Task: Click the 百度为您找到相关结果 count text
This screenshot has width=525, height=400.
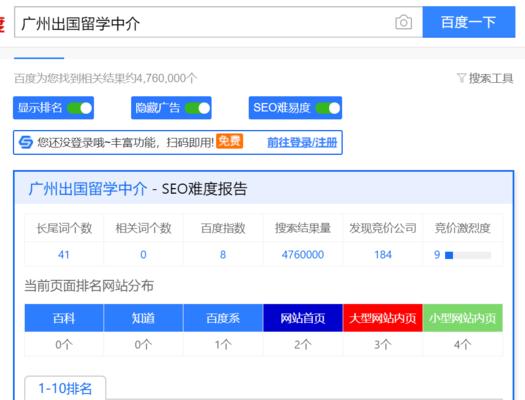Action: click(x=105, y=78)
